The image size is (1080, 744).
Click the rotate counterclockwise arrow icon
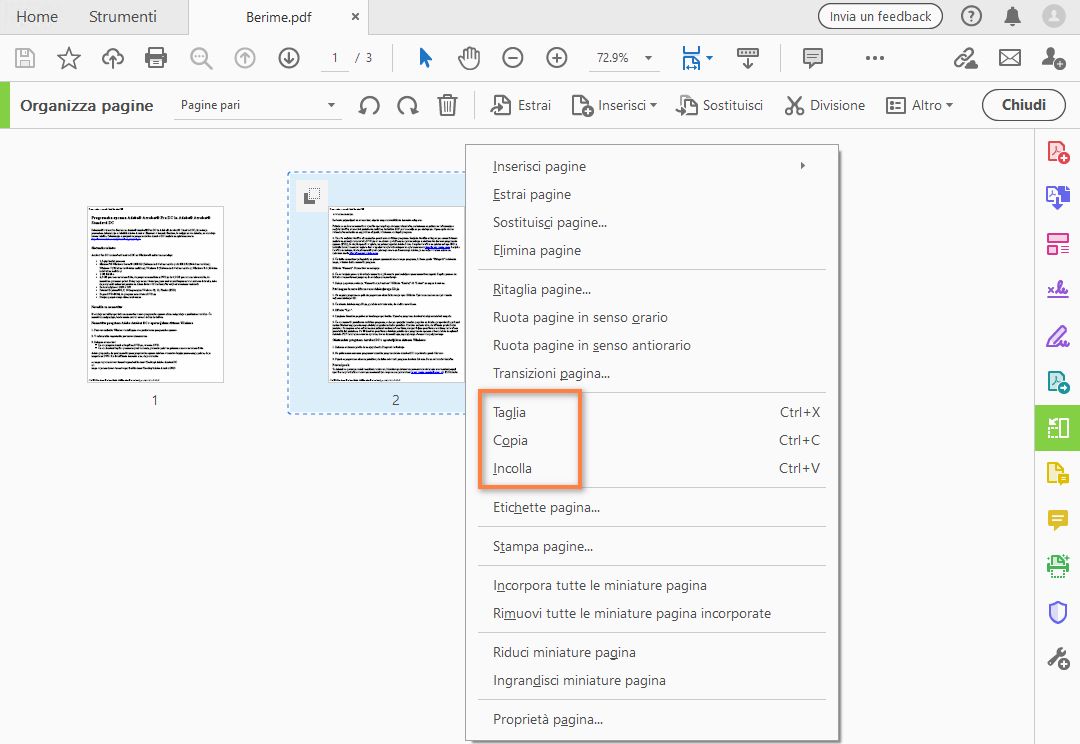[368, 104]
